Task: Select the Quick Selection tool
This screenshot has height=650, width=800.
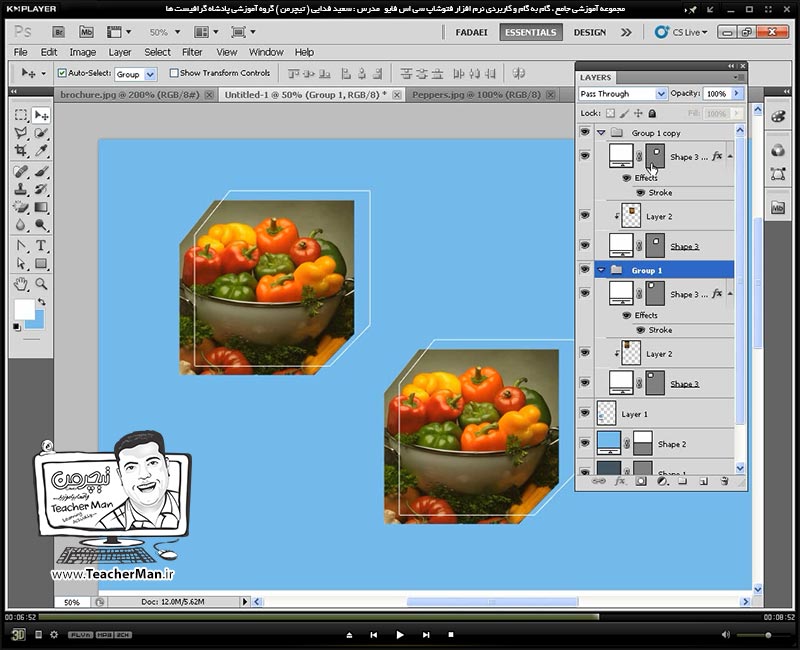Action: pos(41,133)
